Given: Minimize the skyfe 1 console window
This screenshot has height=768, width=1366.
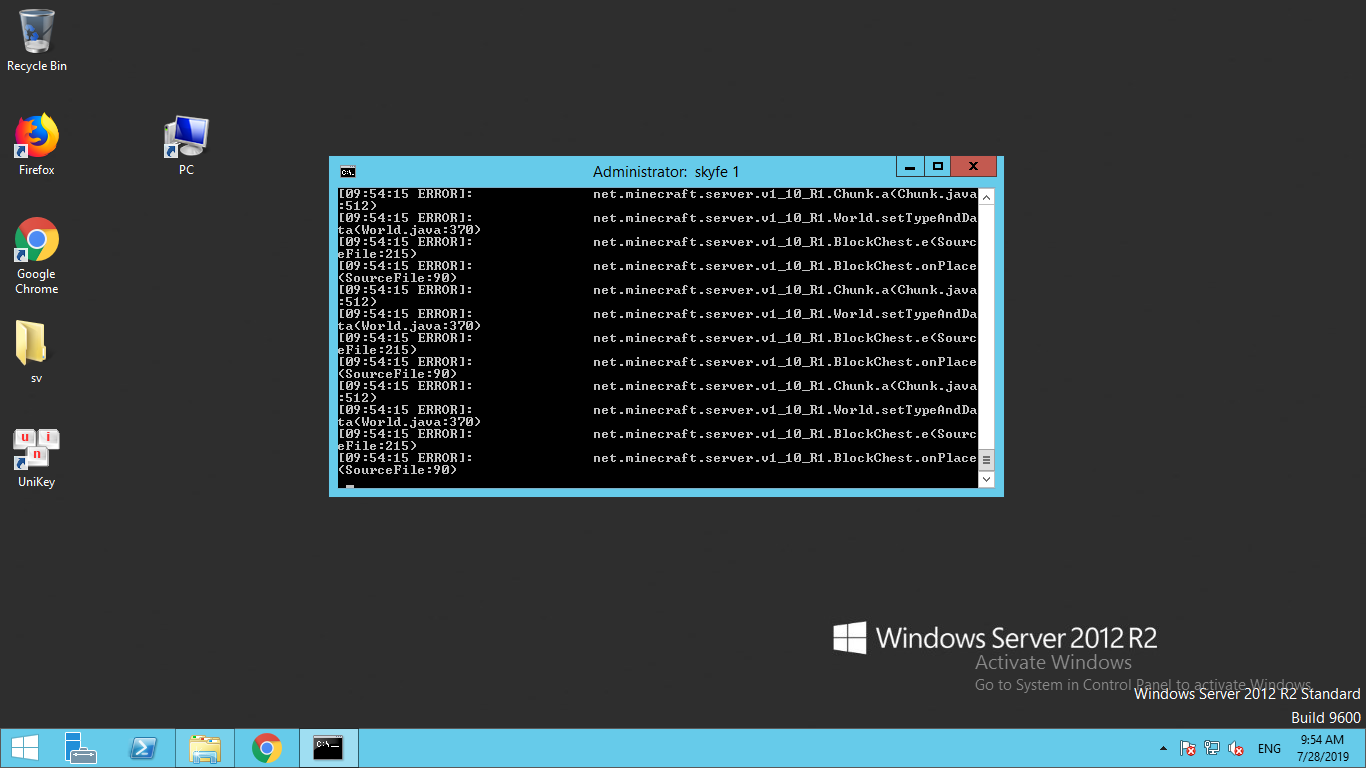Looking at the screenshot, I should (x=909, y=166).
